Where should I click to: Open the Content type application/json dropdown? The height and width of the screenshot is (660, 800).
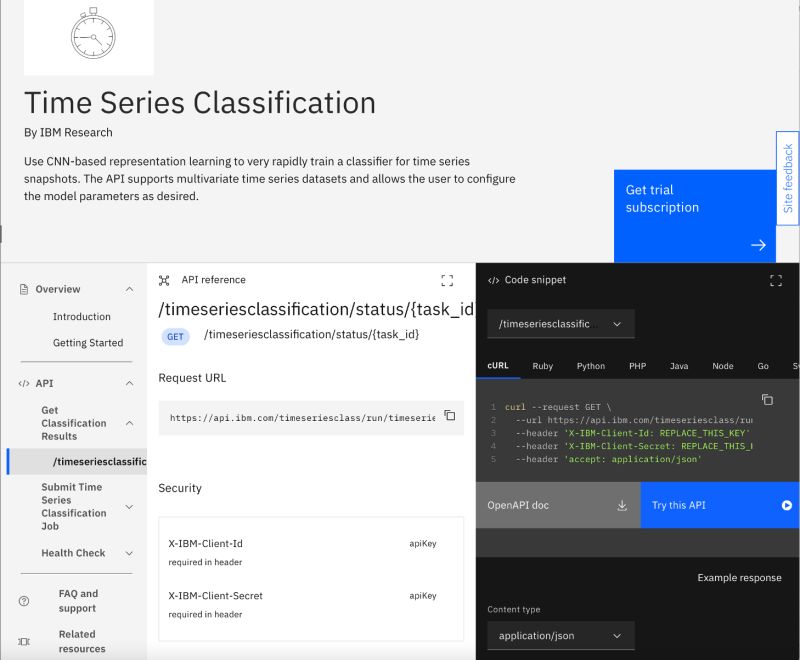(x=561, y=636)
